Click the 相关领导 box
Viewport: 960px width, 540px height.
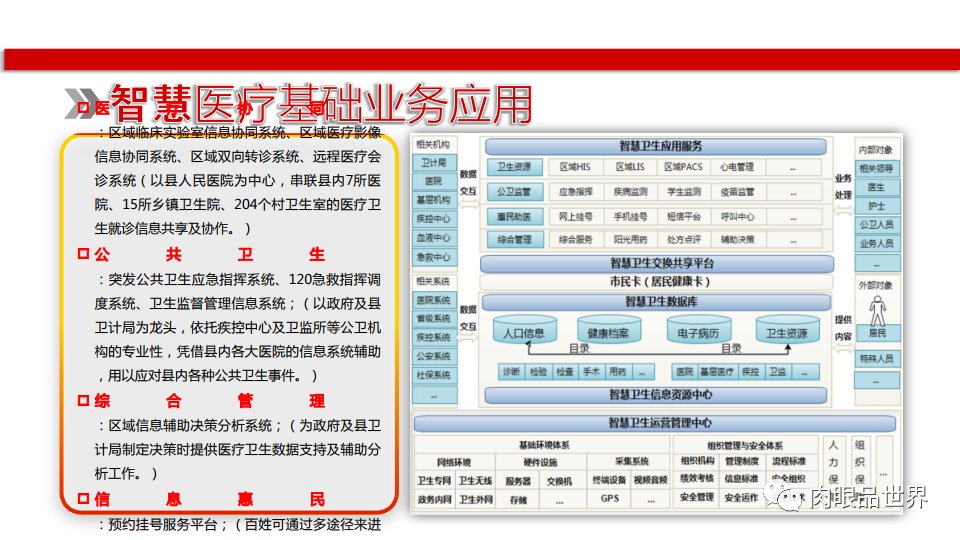[x=877, y=168]
